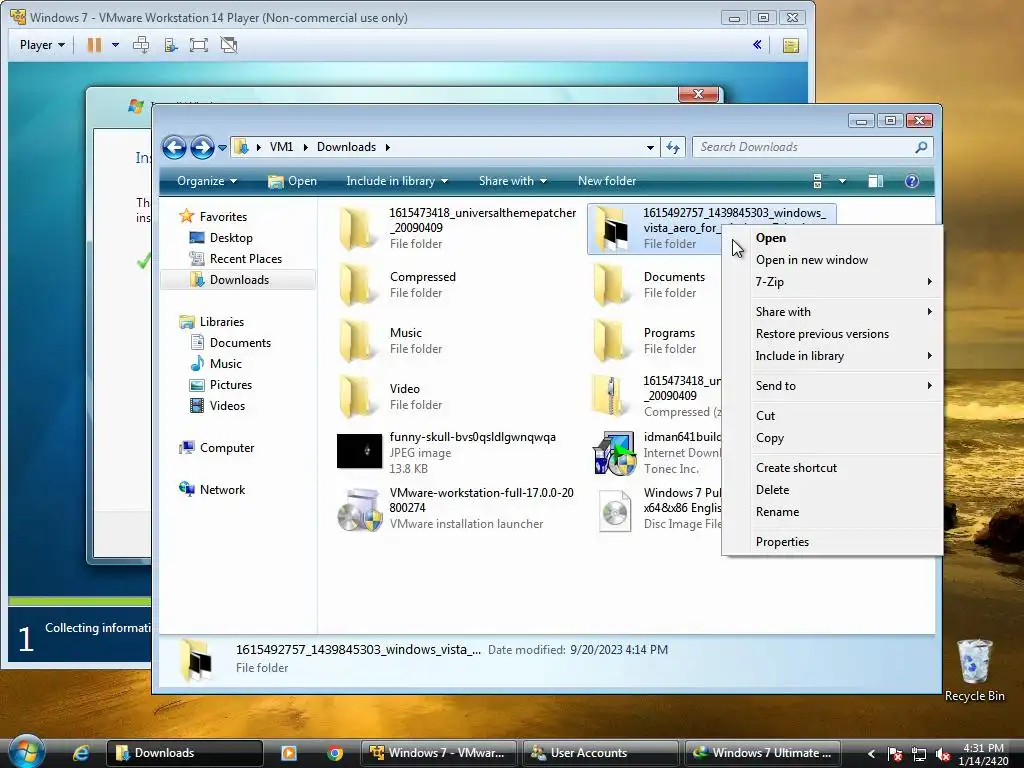Open Internet Explorer from the taskbar
This screenshot has width=1024, height=768.
coord(81,753)
